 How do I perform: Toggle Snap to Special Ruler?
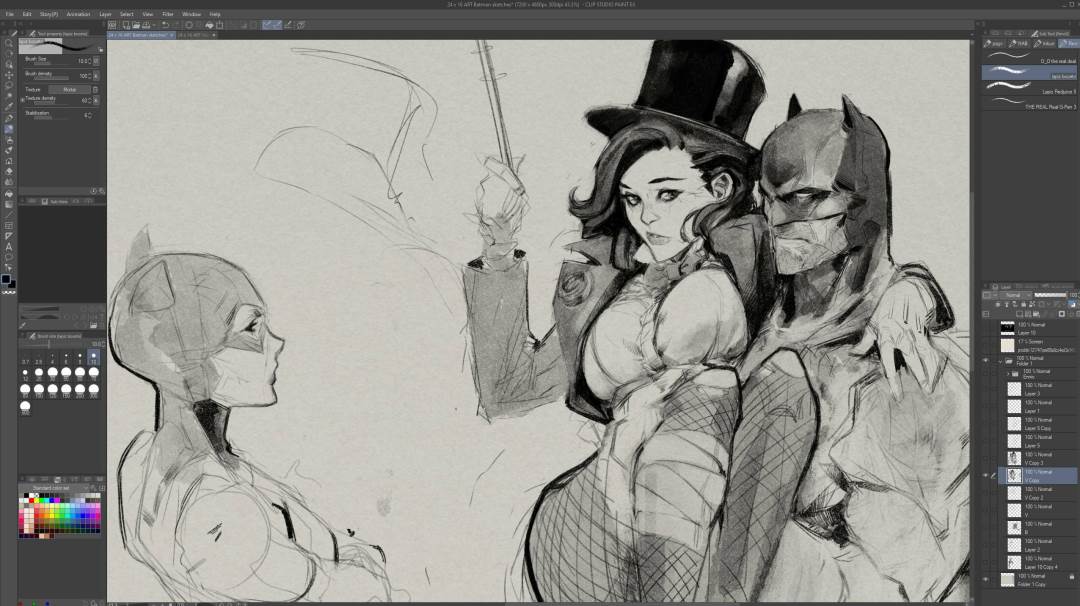277,25
